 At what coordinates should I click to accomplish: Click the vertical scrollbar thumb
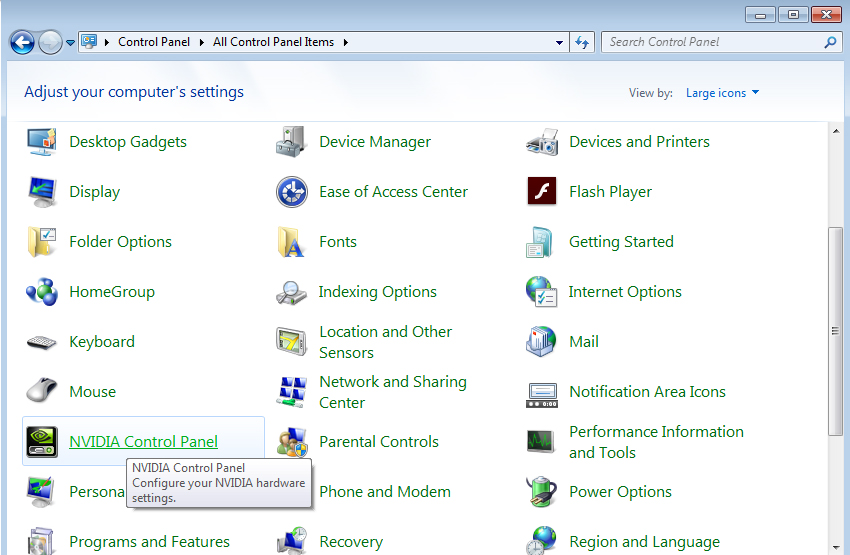836,331
